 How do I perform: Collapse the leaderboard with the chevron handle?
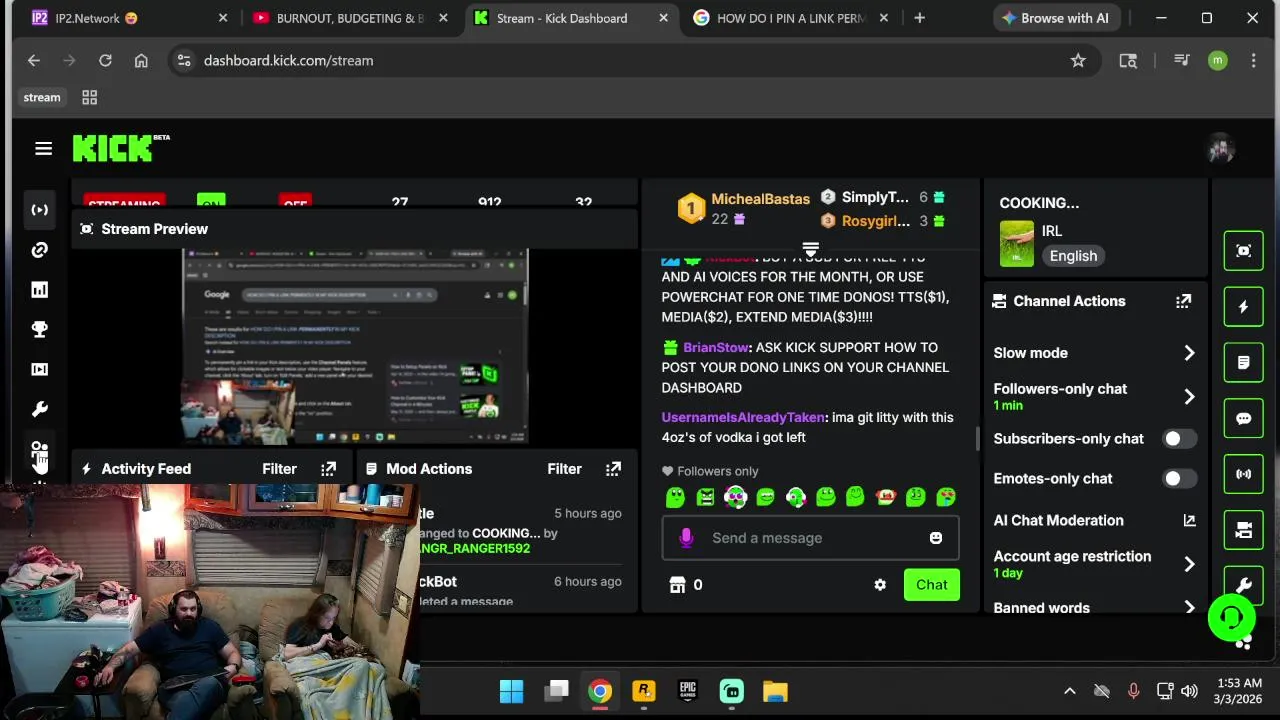click(x=811, y=248)
